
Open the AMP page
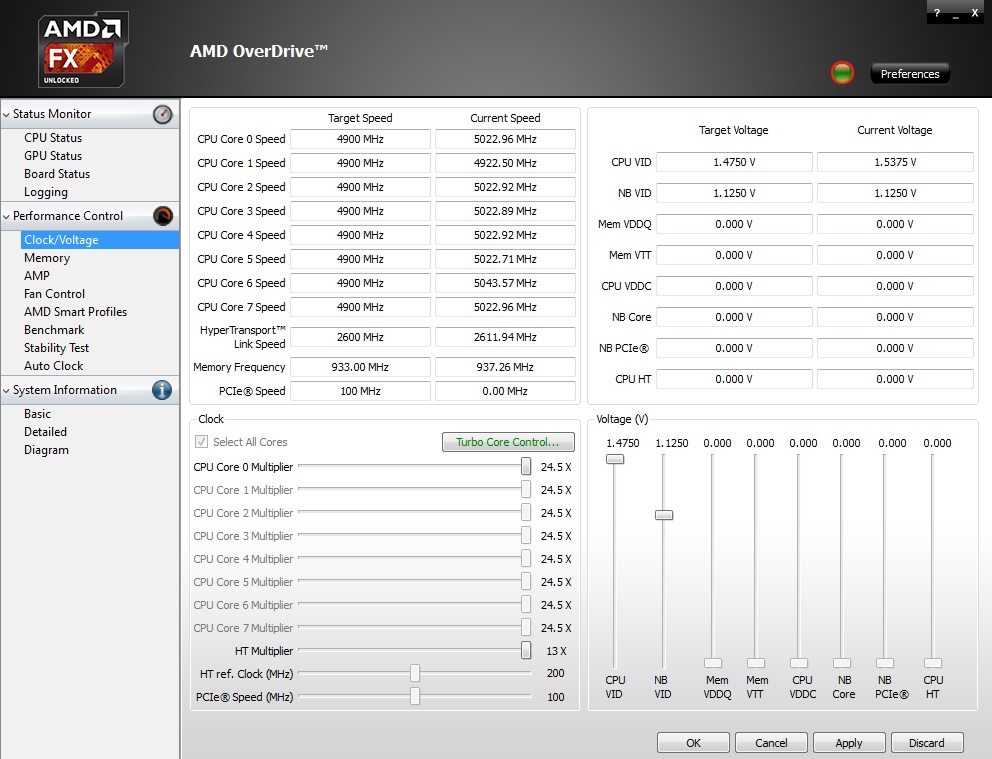click(37, 276)
